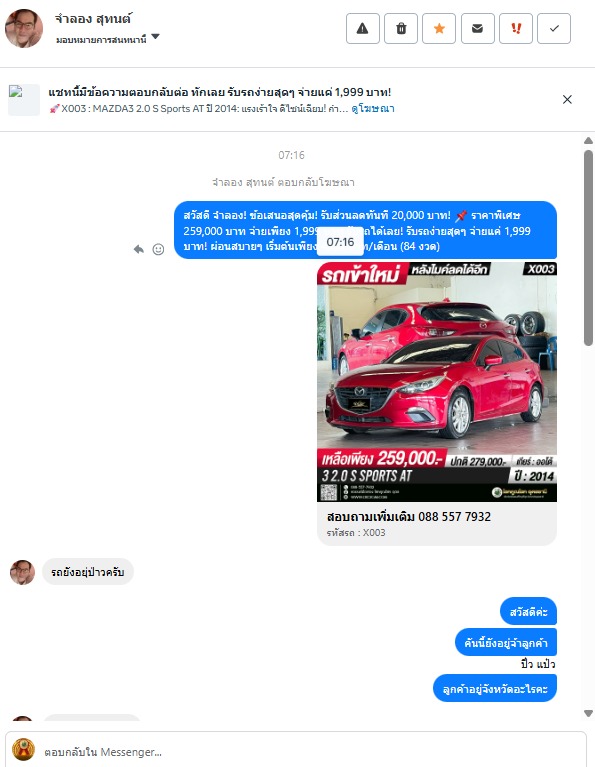This screenshot has width=595, height=767.
Task: Expand the assign conversation dropdown arrow
Action: [156, 37]
